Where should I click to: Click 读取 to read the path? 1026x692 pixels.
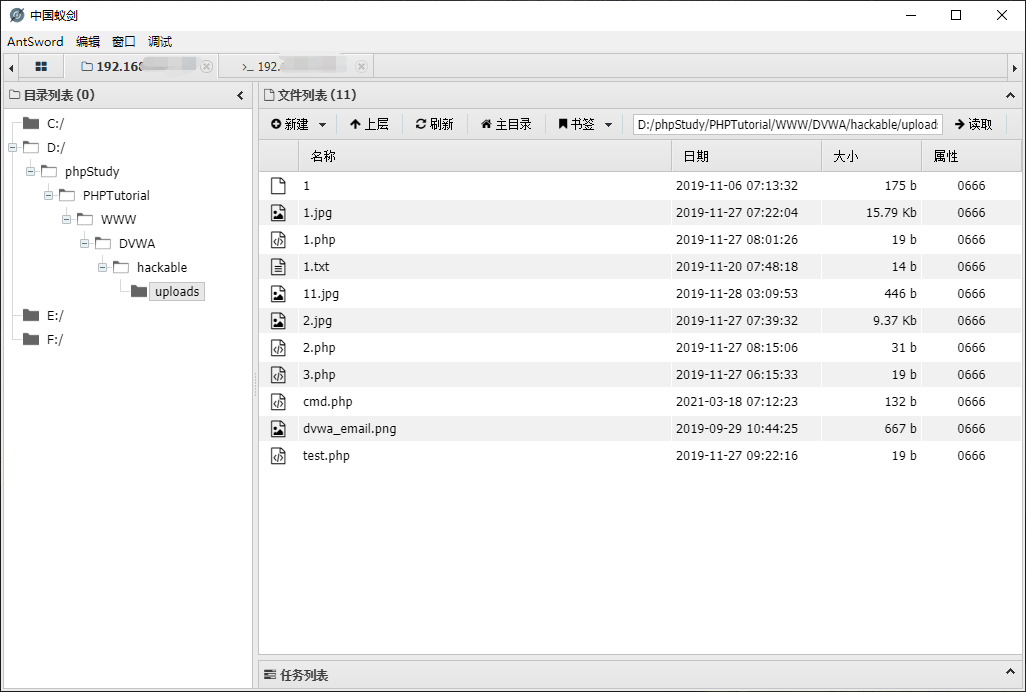974,124
